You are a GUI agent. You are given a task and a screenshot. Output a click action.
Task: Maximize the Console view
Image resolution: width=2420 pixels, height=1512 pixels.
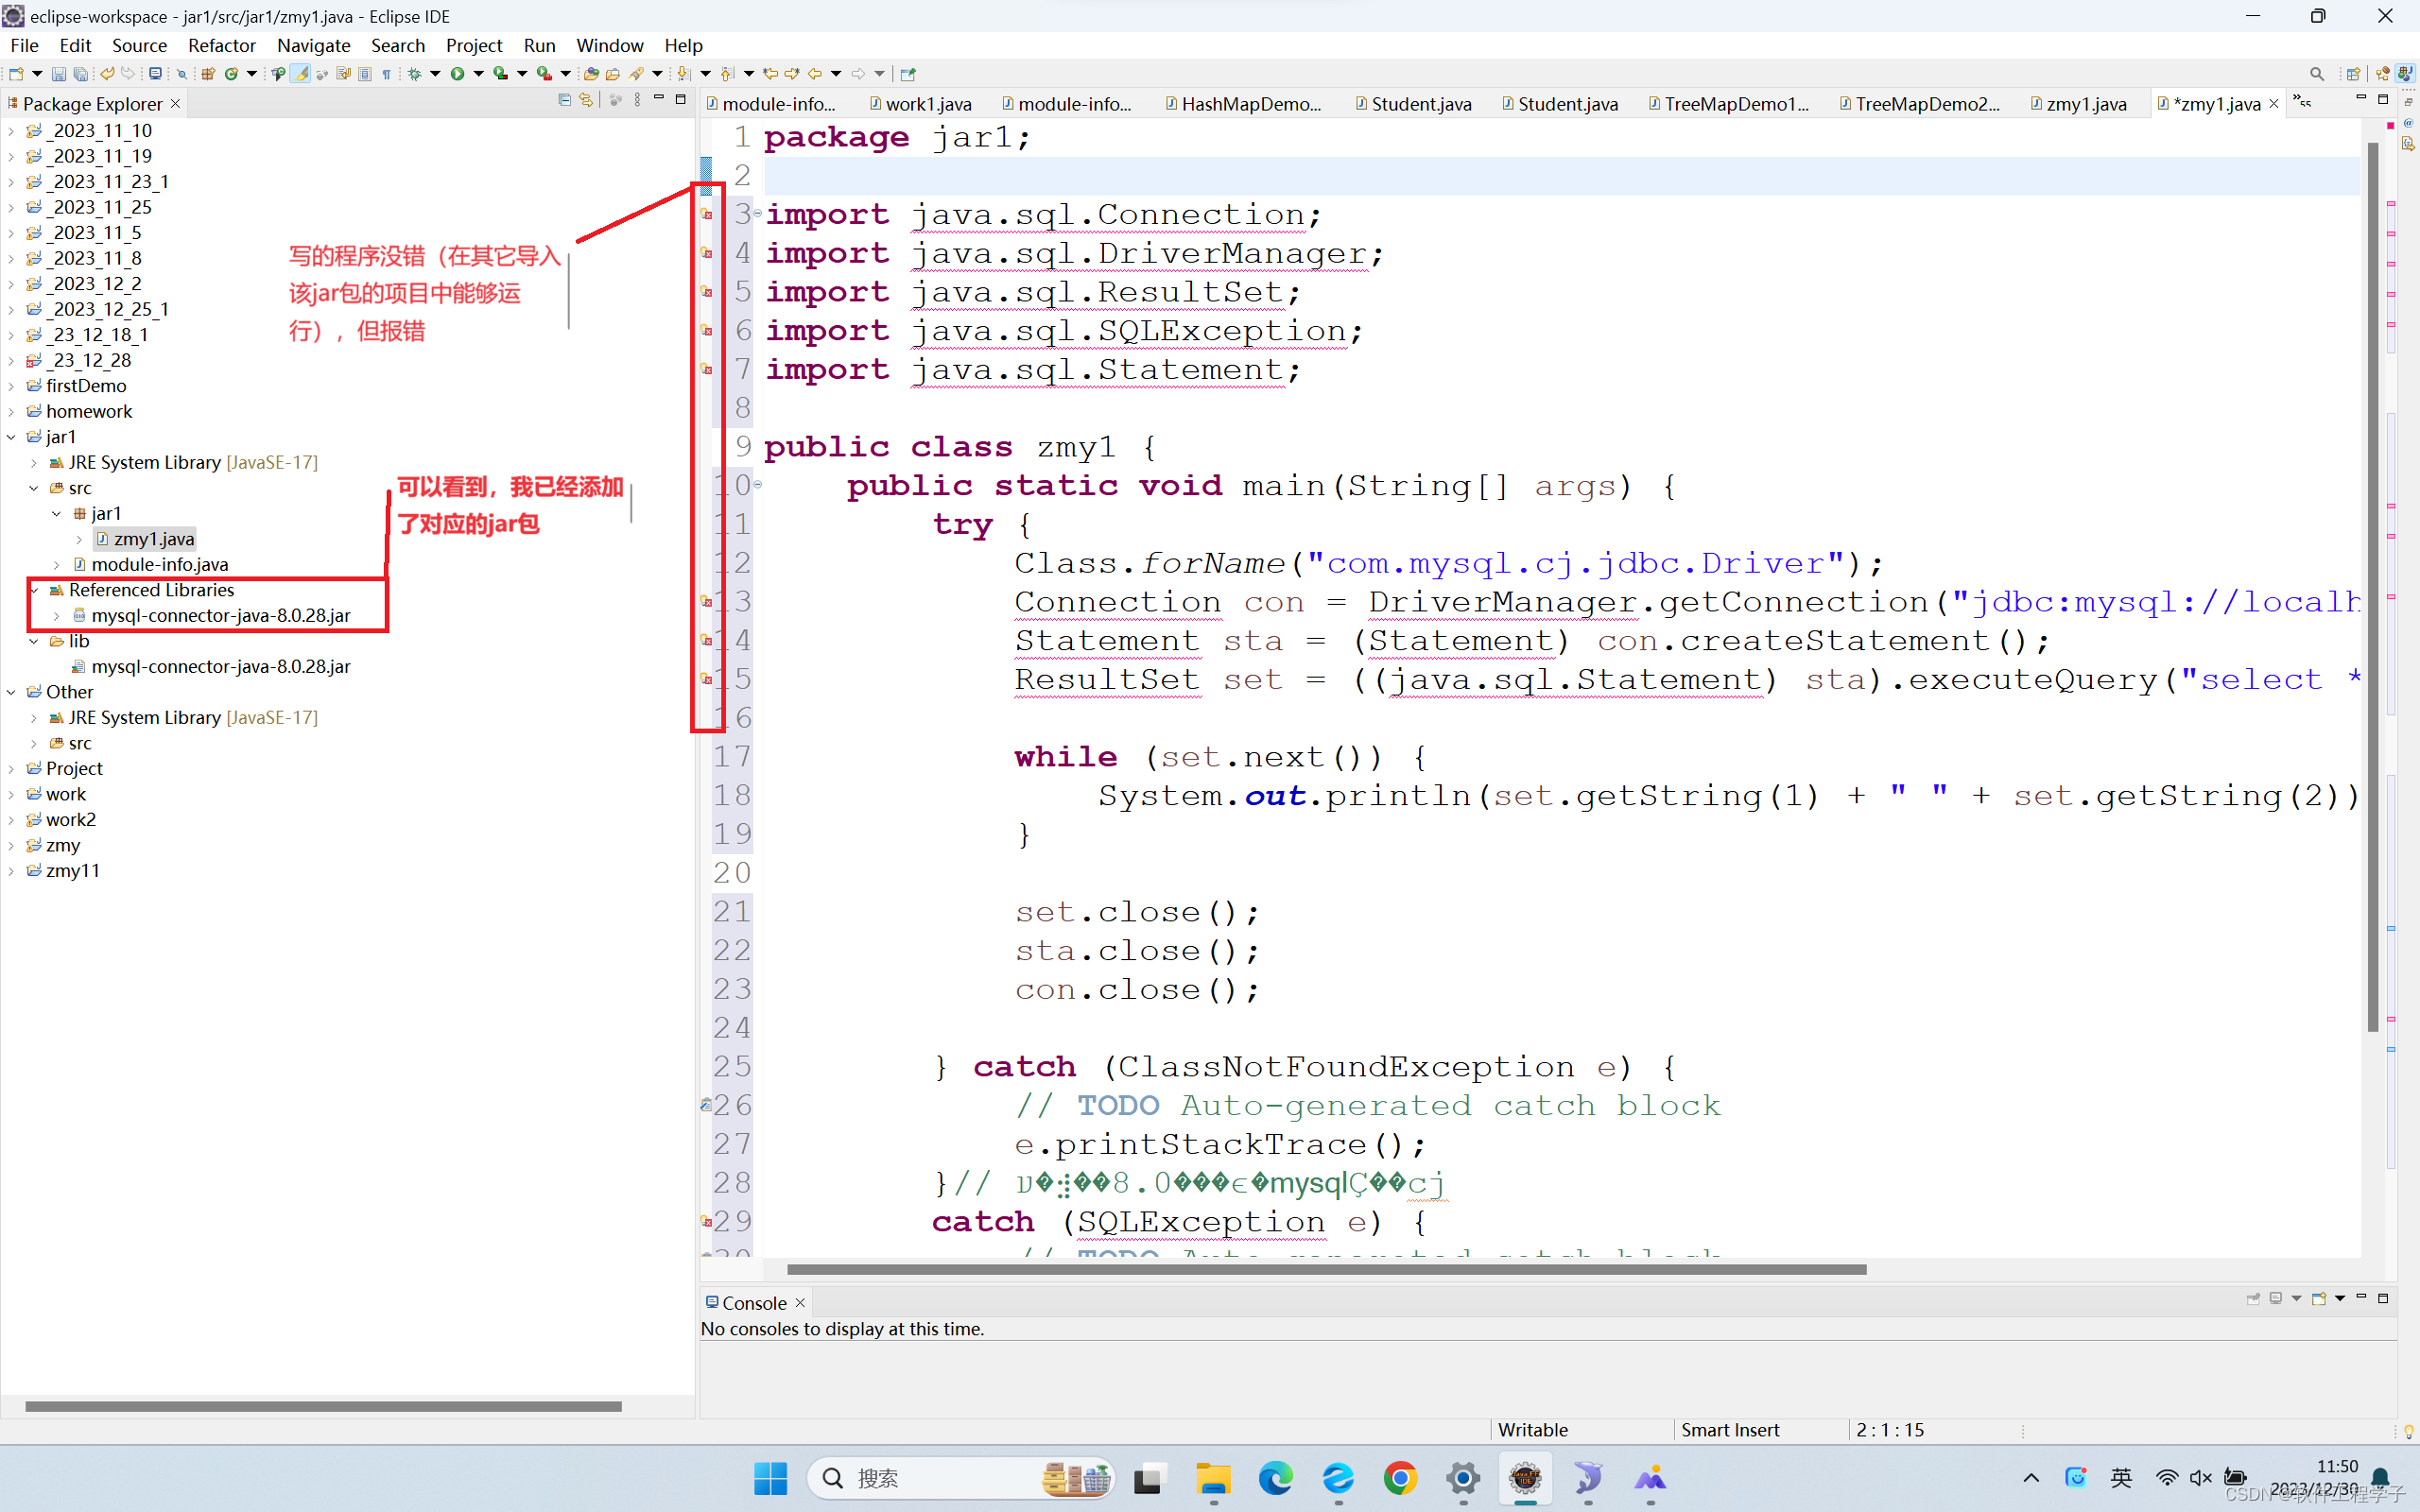(x=2386, y=1297)
